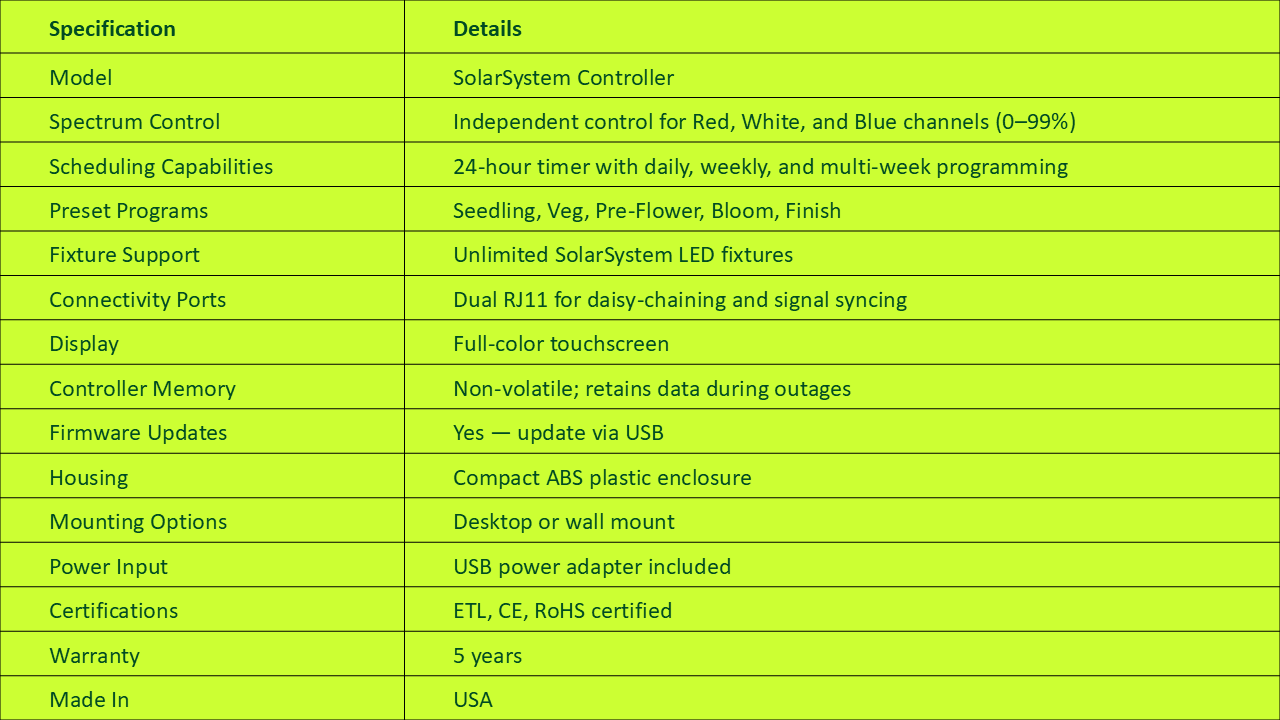1280x720 pixels.
Task: Click the Red, White, Blue channels text
Action: click(764, 122)
